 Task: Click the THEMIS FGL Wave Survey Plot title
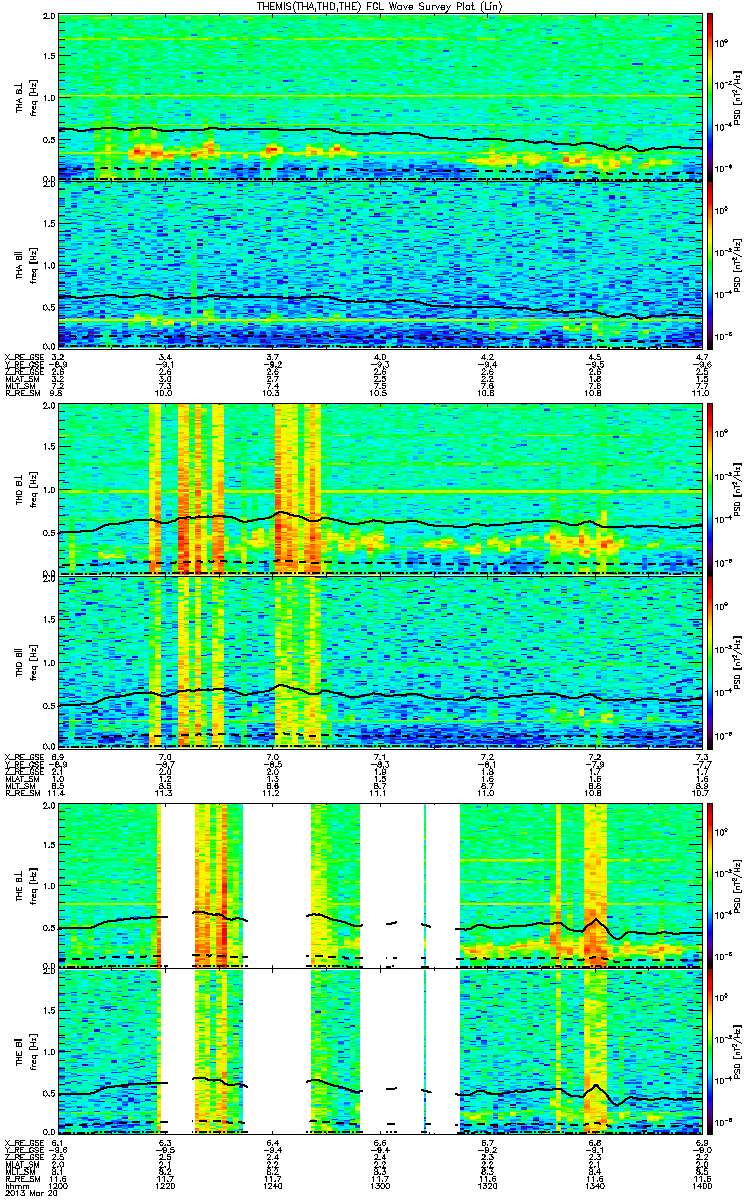(x=381, y=6)
